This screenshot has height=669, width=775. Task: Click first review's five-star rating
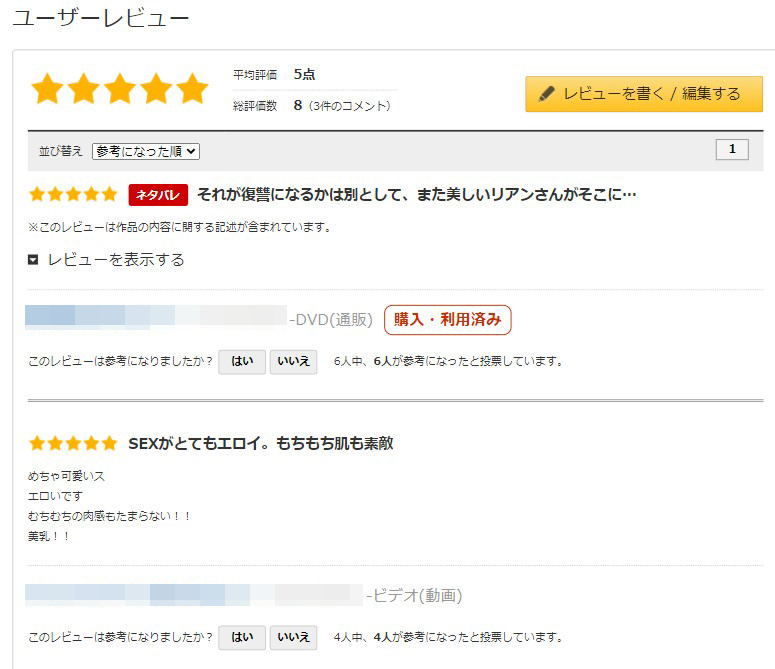coord(73,194)
